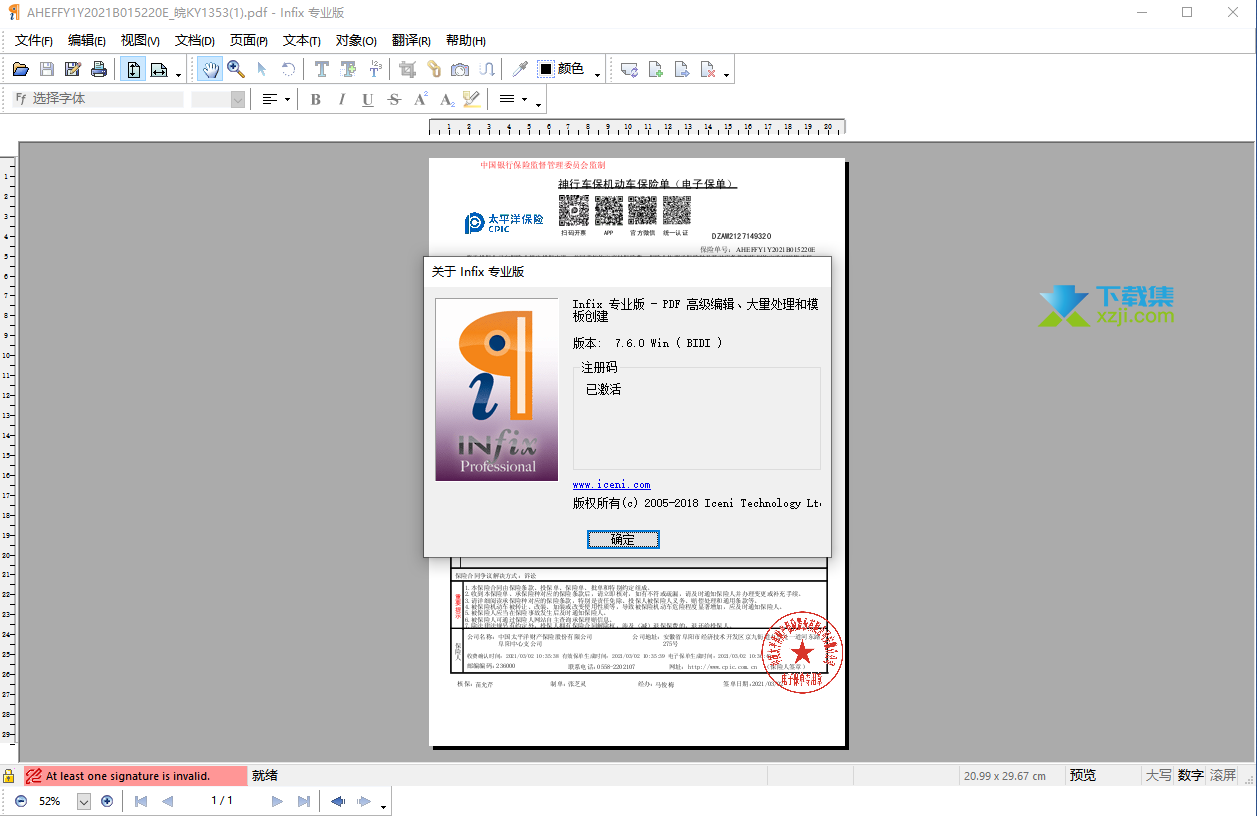Select the Rotate tool
This screenshot has height=816, width=1257.
point(288,69)
